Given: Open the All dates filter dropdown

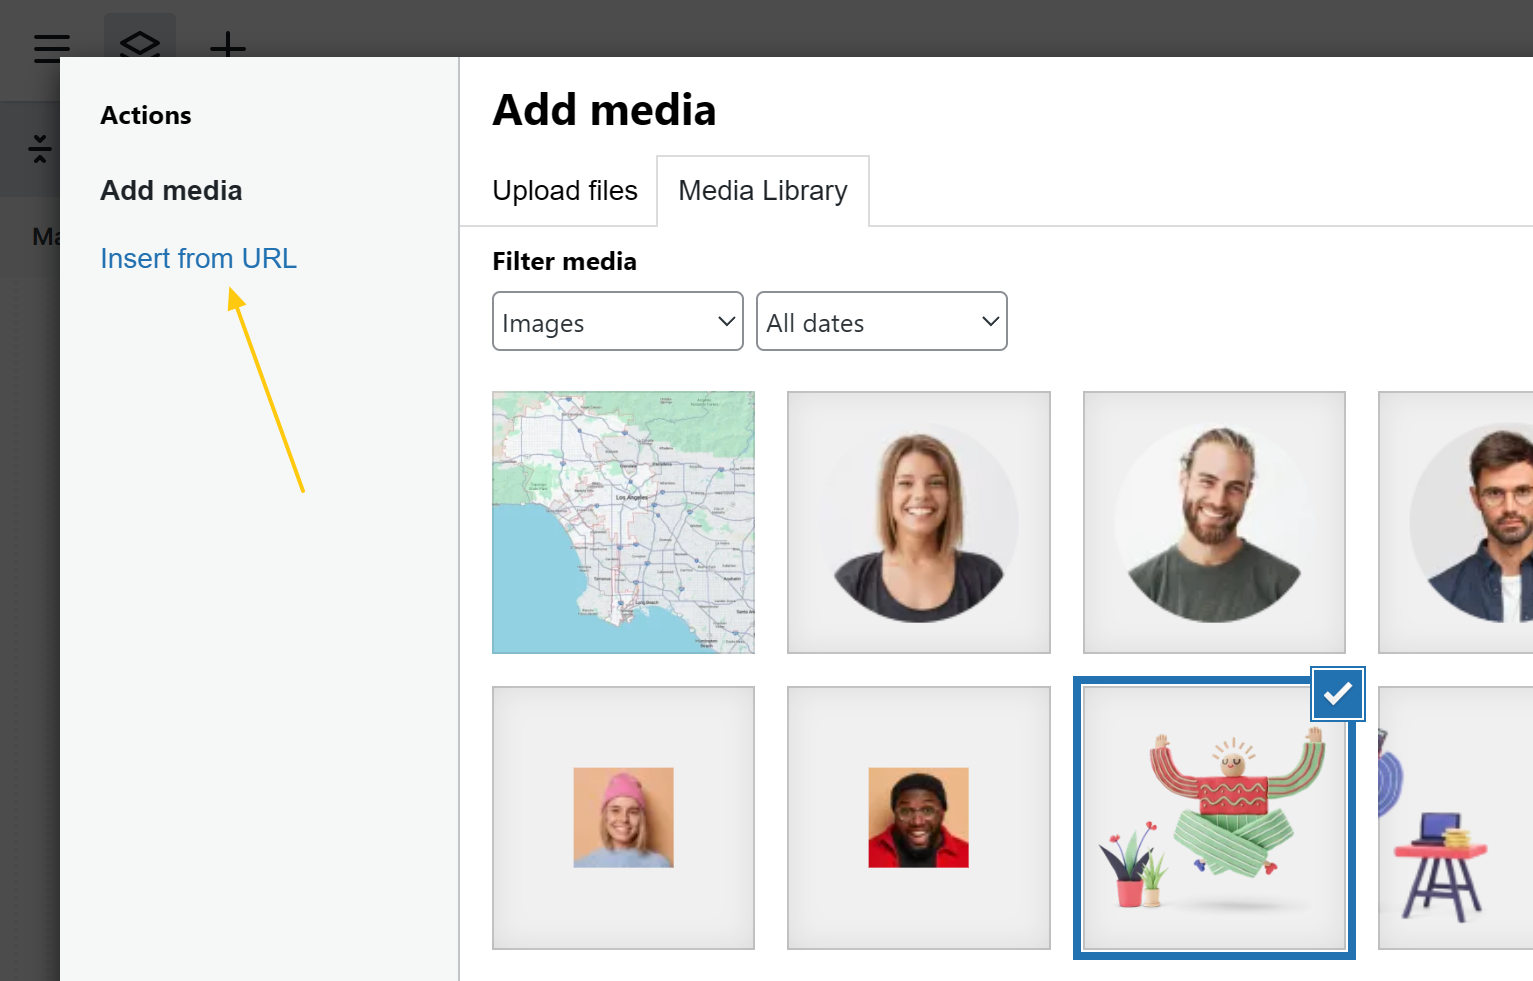Looking at the screenshot, I should (x=881, y=322).
